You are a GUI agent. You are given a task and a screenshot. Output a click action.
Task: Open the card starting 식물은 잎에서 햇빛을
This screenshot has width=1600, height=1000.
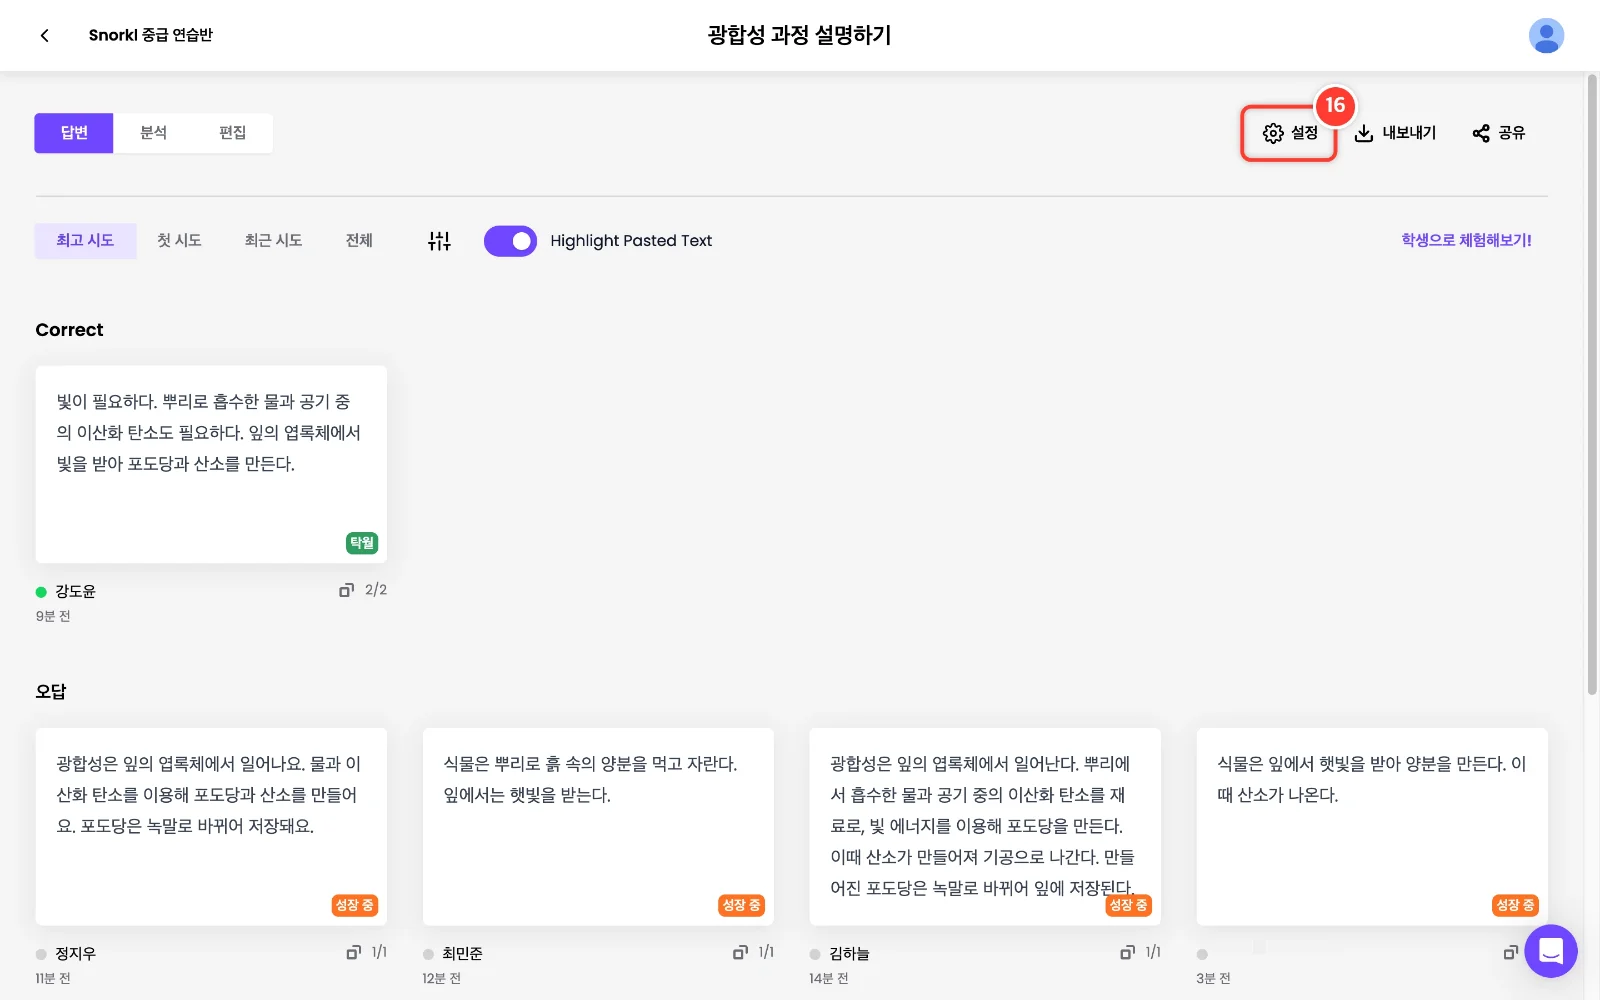click(1372, 826)
